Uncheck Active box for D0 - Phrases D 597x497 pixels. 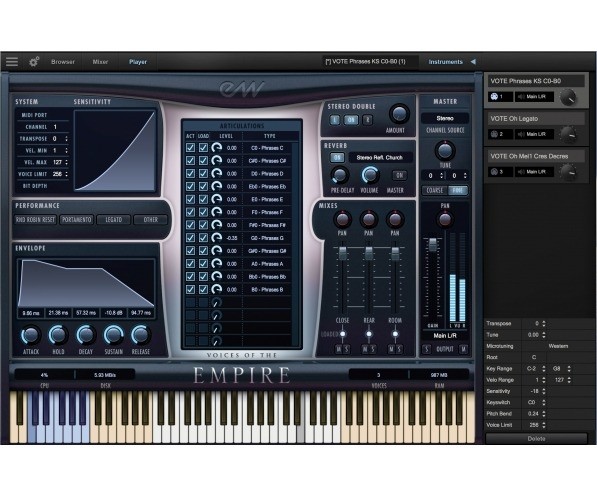point(190,174)
